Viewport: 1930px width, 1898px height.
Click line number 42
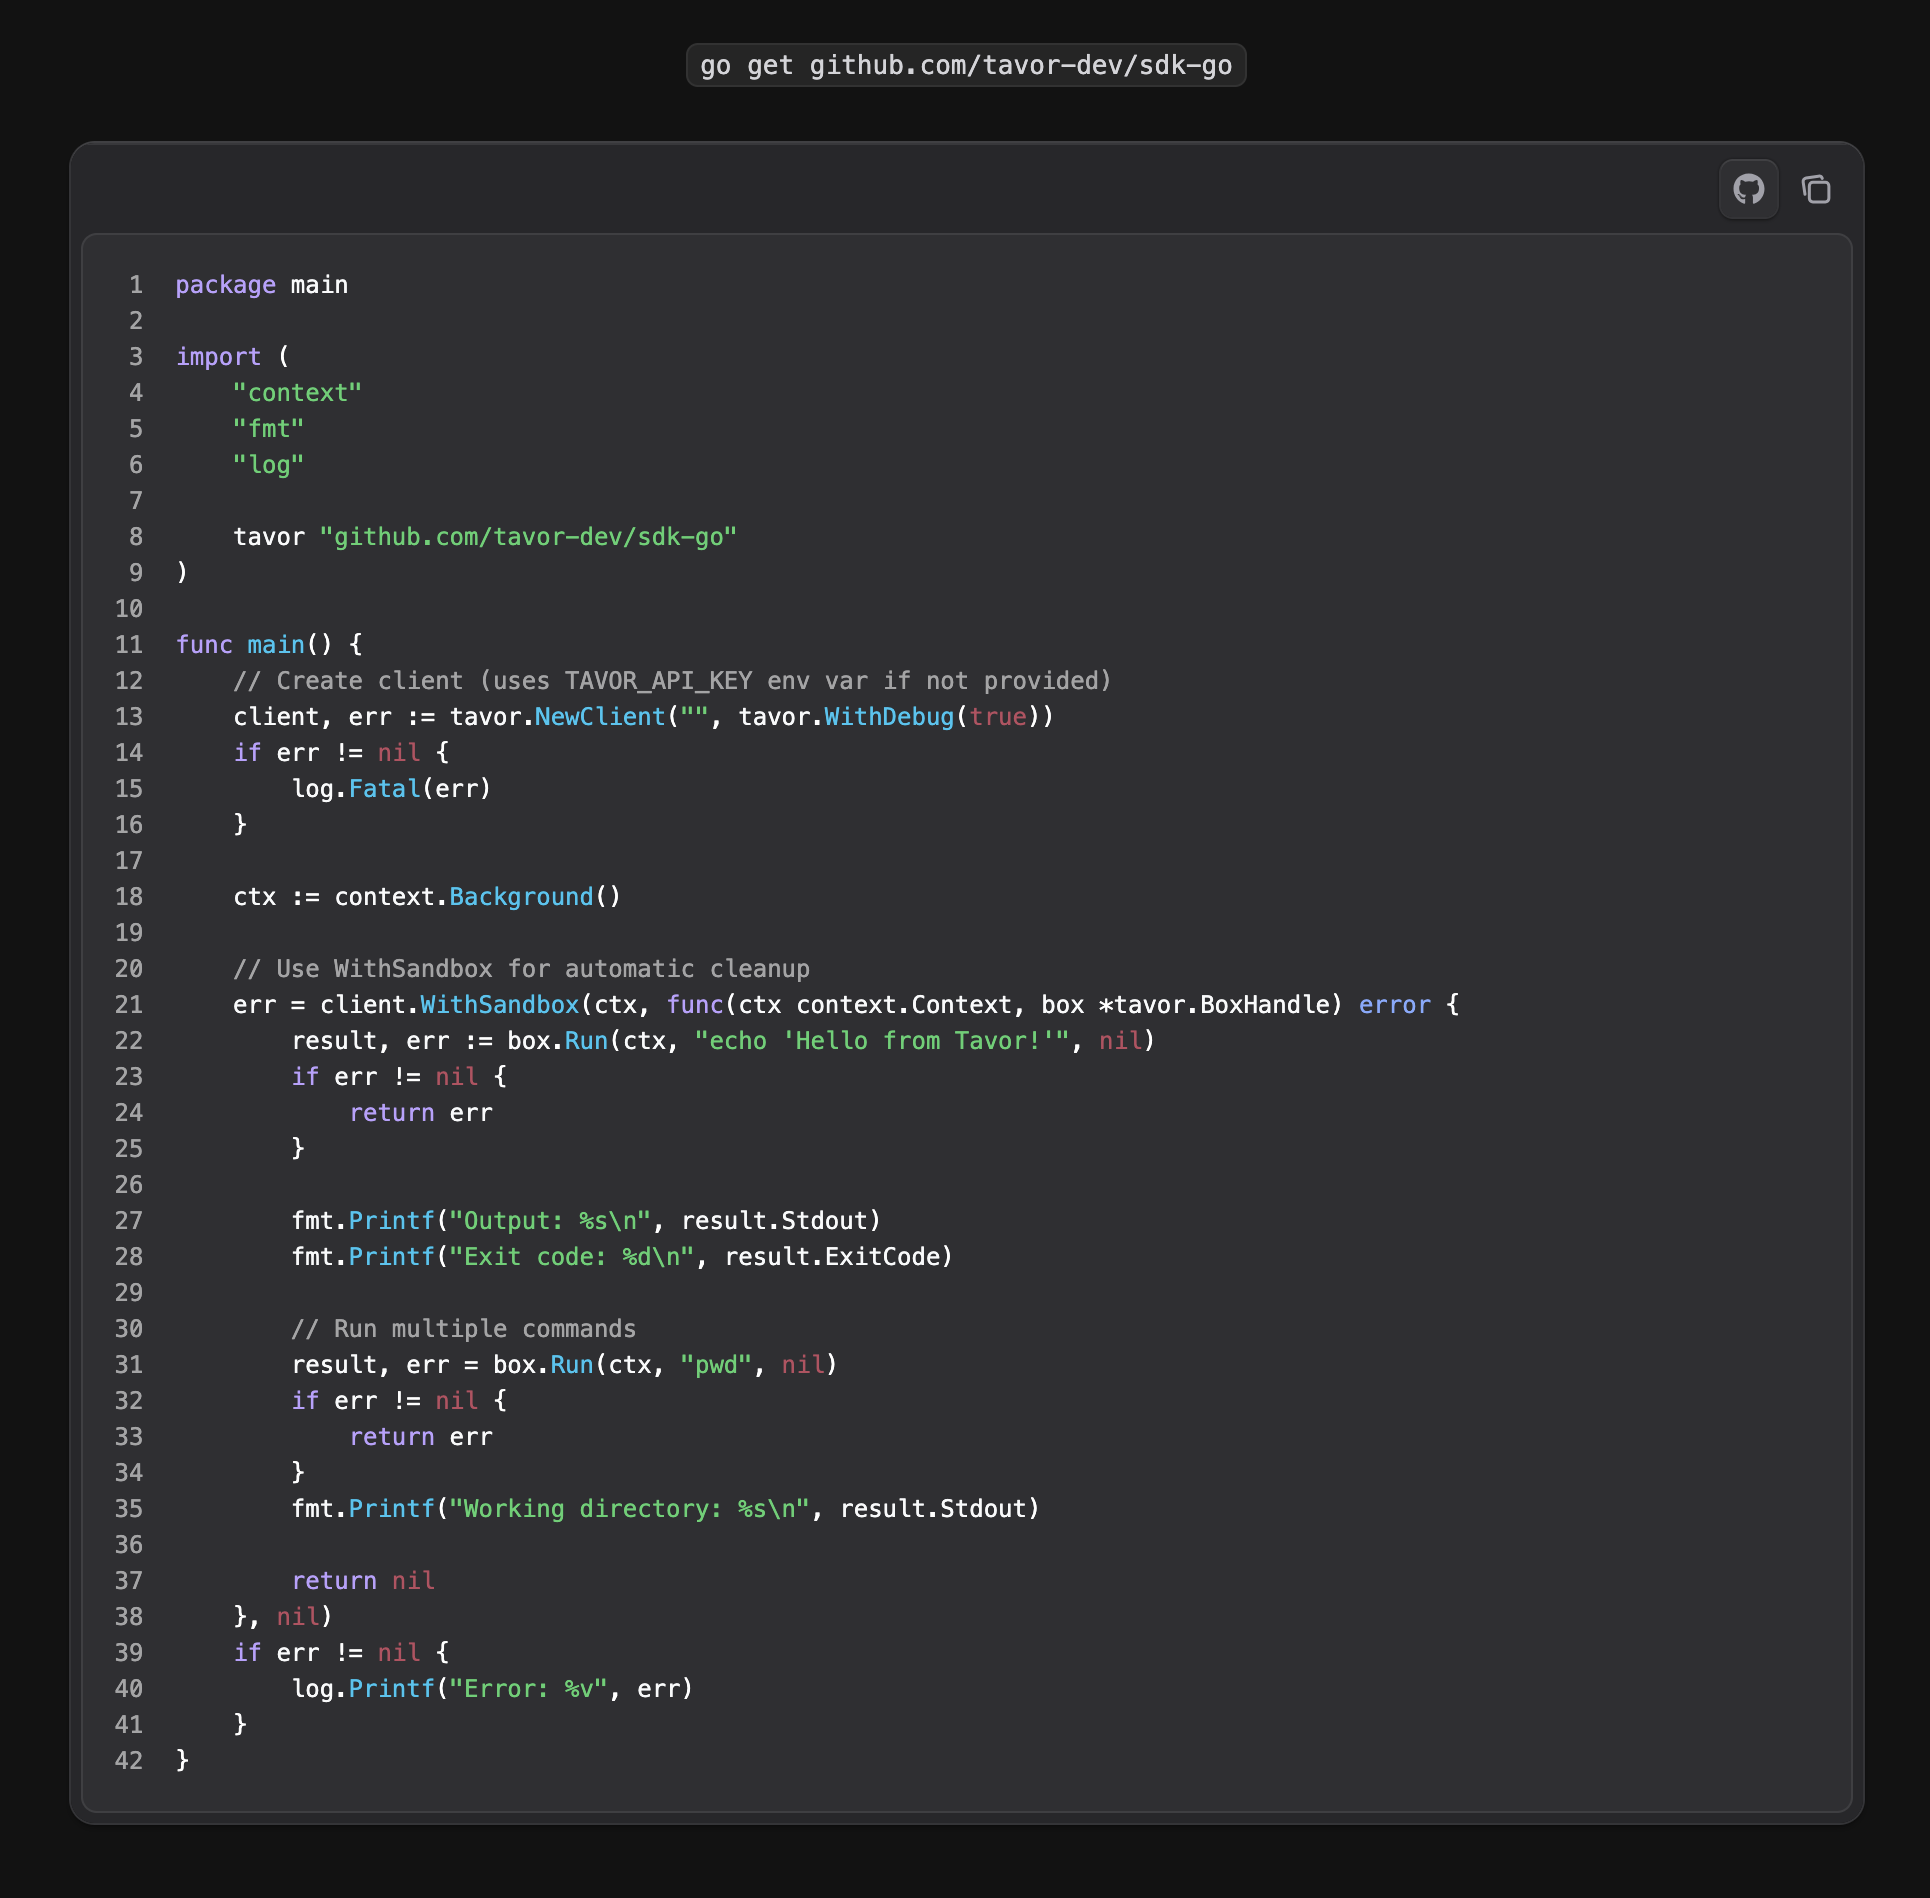(129, 1761)
